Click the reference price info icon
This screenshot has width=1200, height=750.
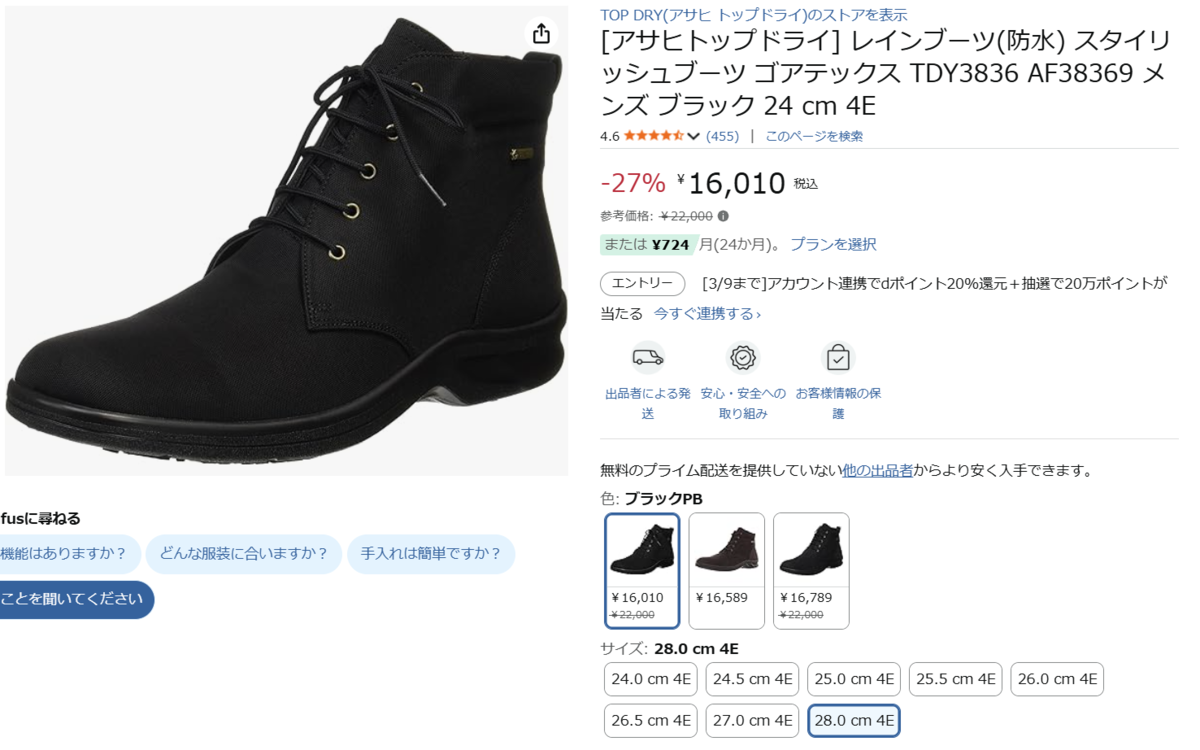(723, 216)
